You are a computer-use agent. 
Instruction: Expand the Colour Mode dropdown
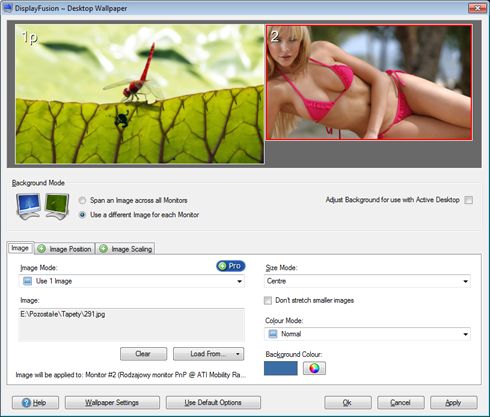coord(465,334)
